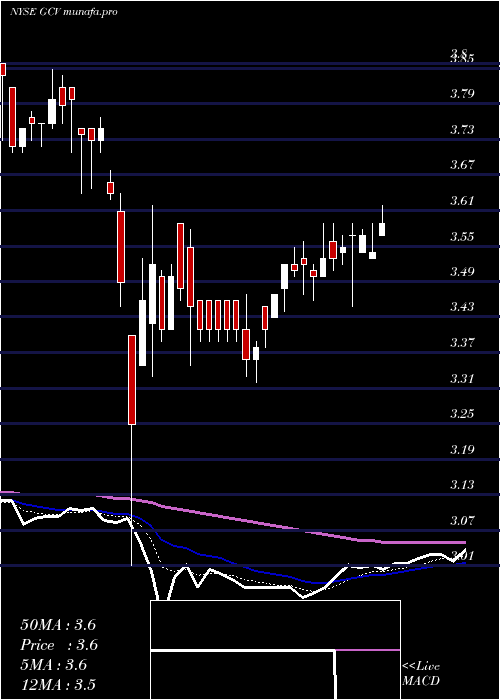500x700 pixels.
Task: Click the 5MA : 3.6 readout
Action: 54,665
